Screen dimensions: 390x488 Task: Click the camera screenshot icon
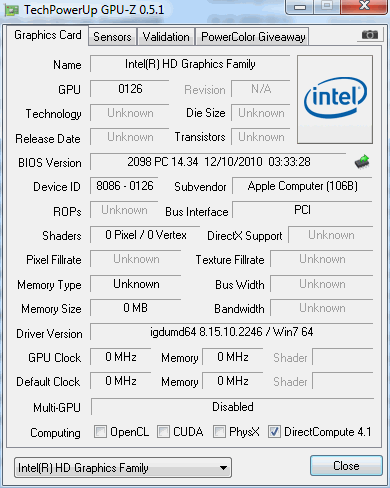(370, 34)
